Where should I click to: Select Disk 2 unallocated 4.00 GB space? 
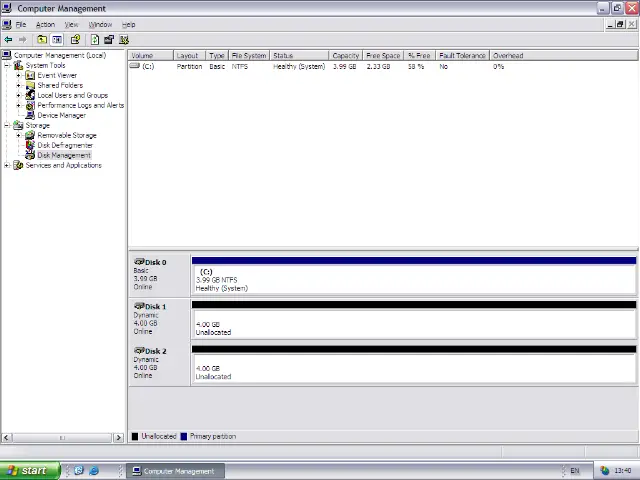(414, 364)
